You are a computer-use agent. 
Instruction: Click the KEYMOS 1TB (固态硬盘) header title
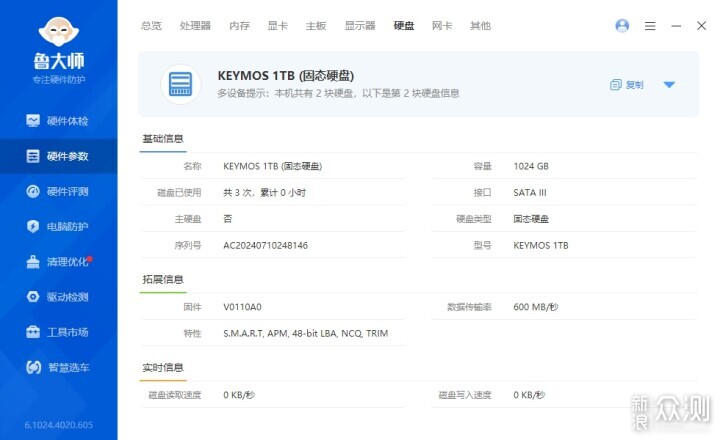coord(286,76)
